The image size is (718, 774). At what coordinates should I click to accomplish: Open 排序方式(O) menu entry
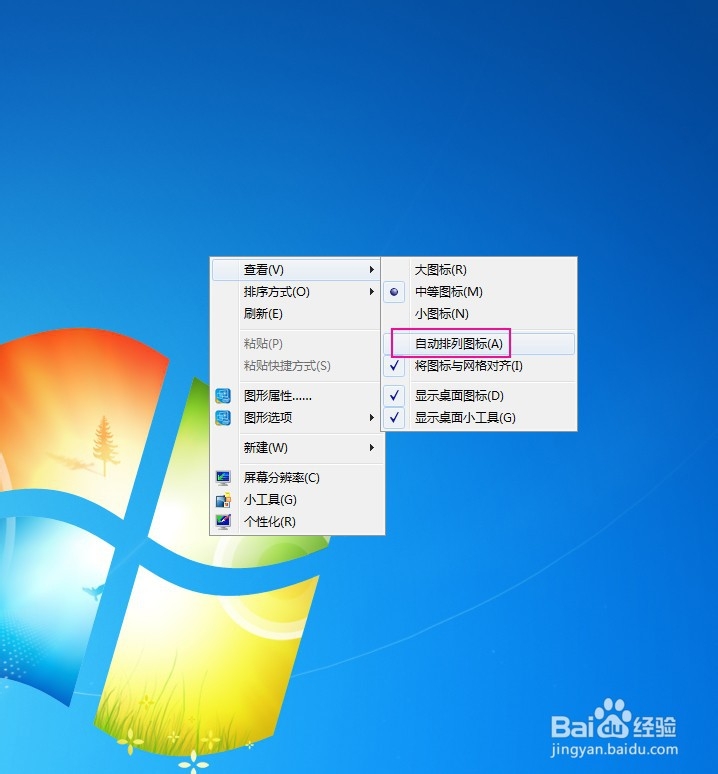point(296,292)
